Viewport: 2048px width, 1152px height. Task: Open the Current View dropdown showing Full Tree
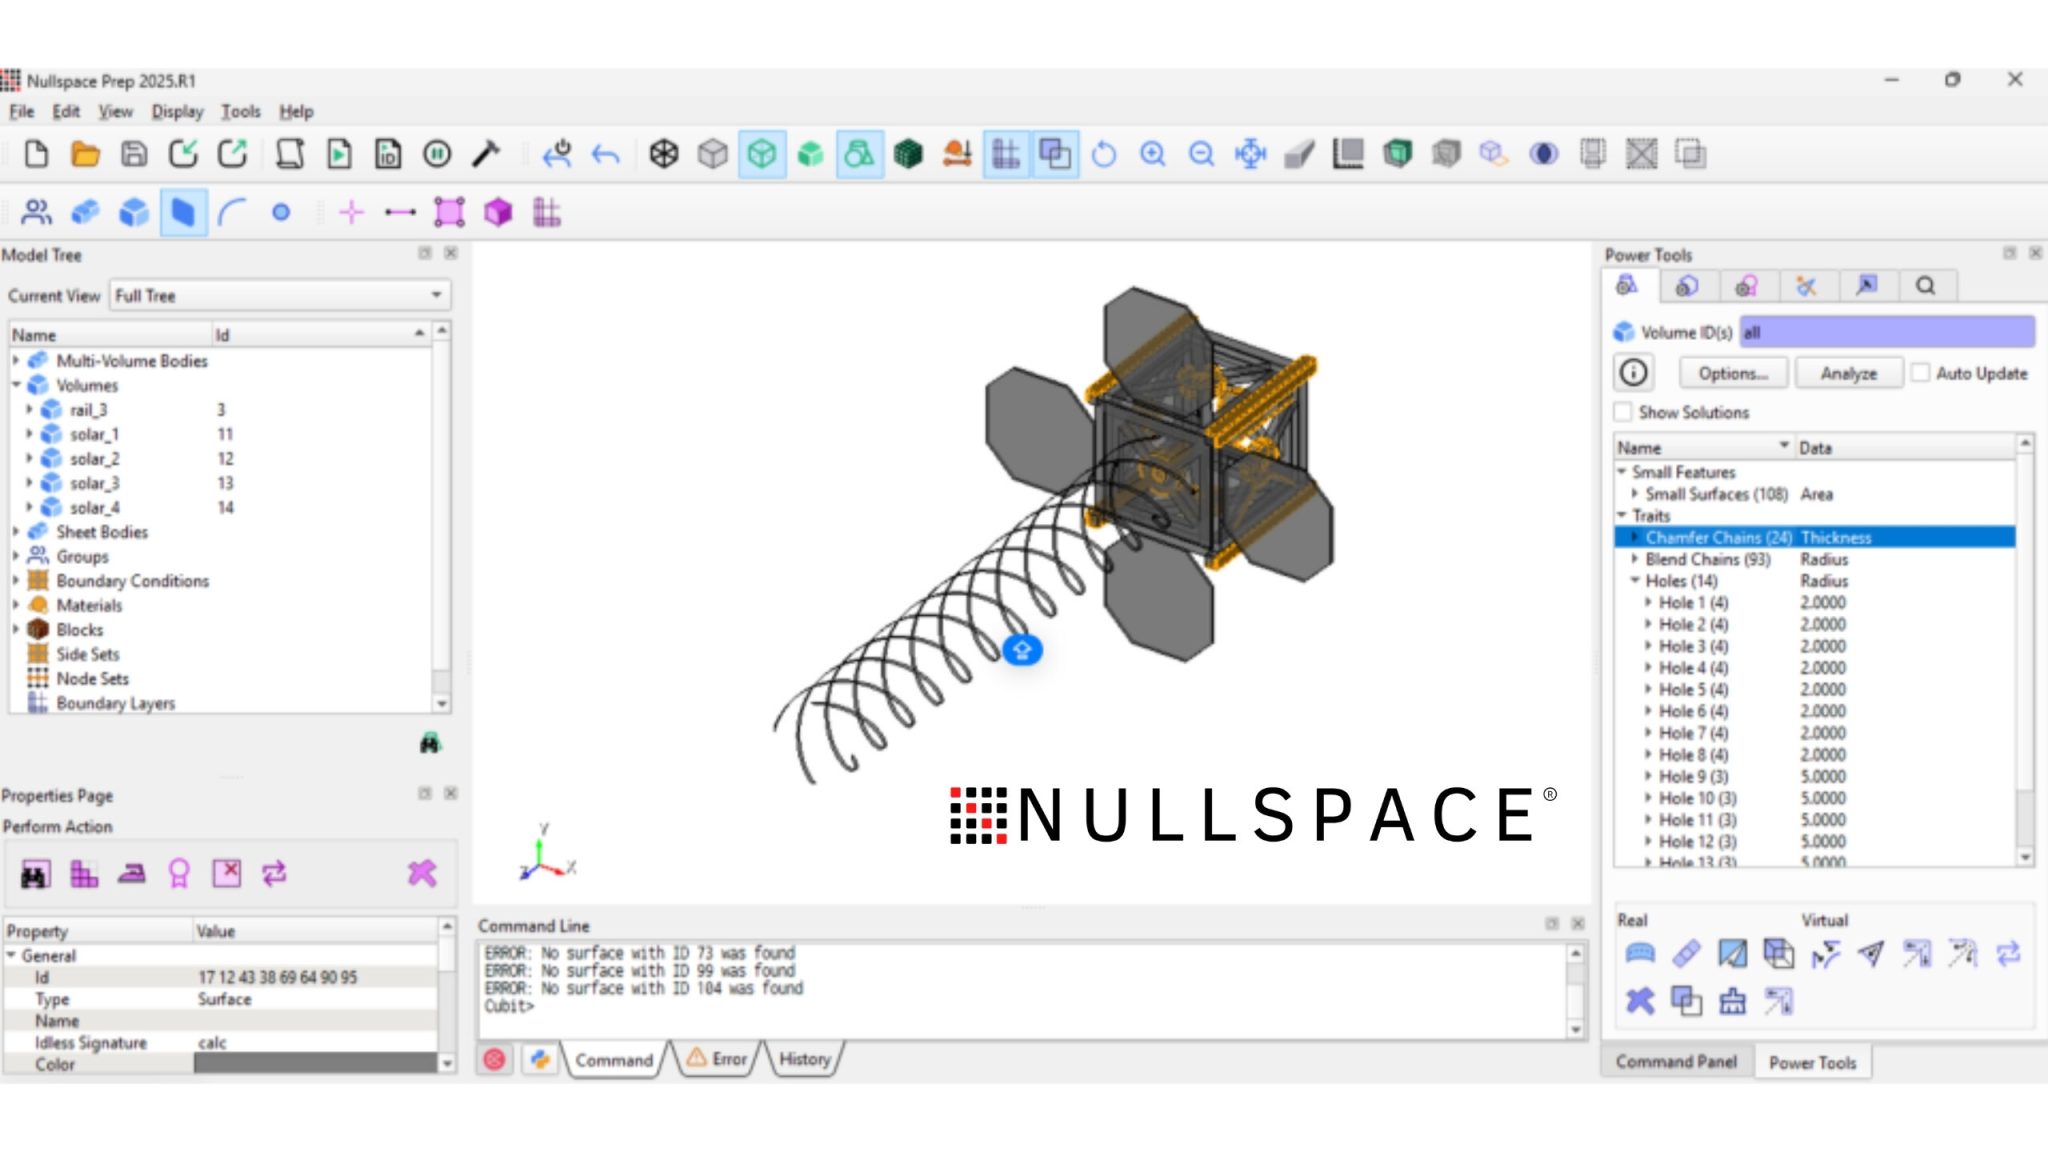(434, 295)
